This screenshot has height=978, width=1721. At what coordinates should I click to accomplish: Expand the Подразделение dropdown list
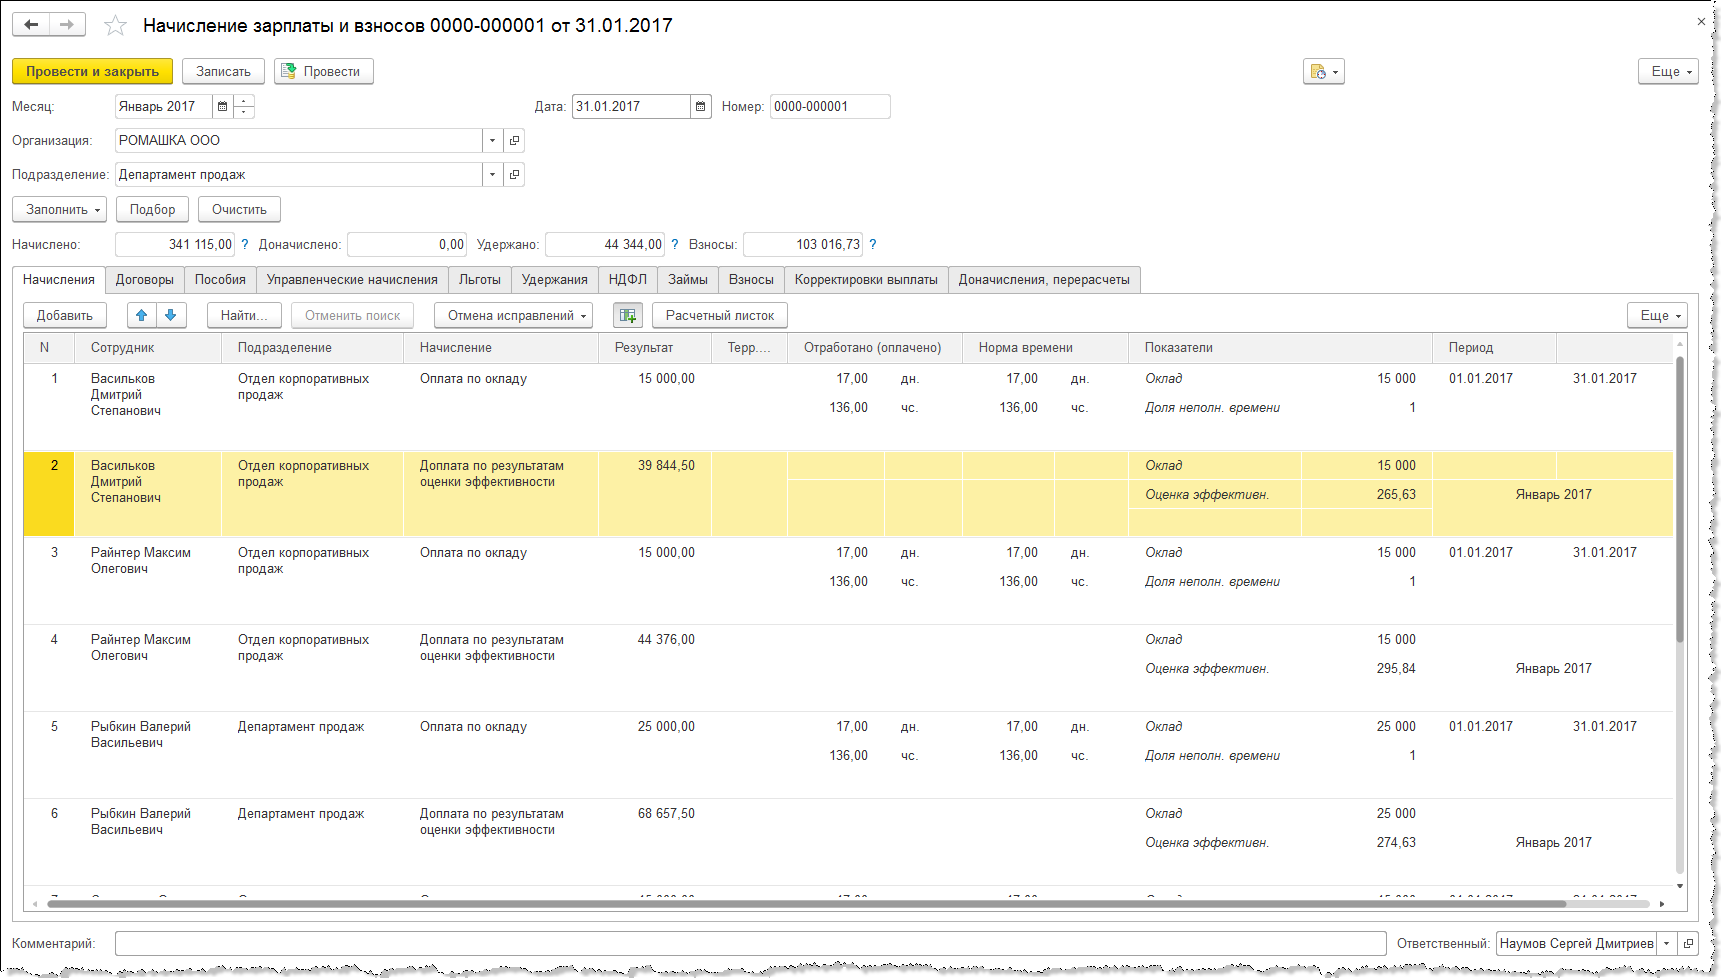492,175
